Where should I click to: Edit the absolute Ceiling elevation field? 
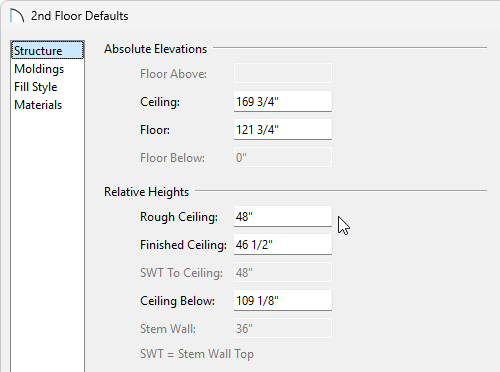coord(283,101)
